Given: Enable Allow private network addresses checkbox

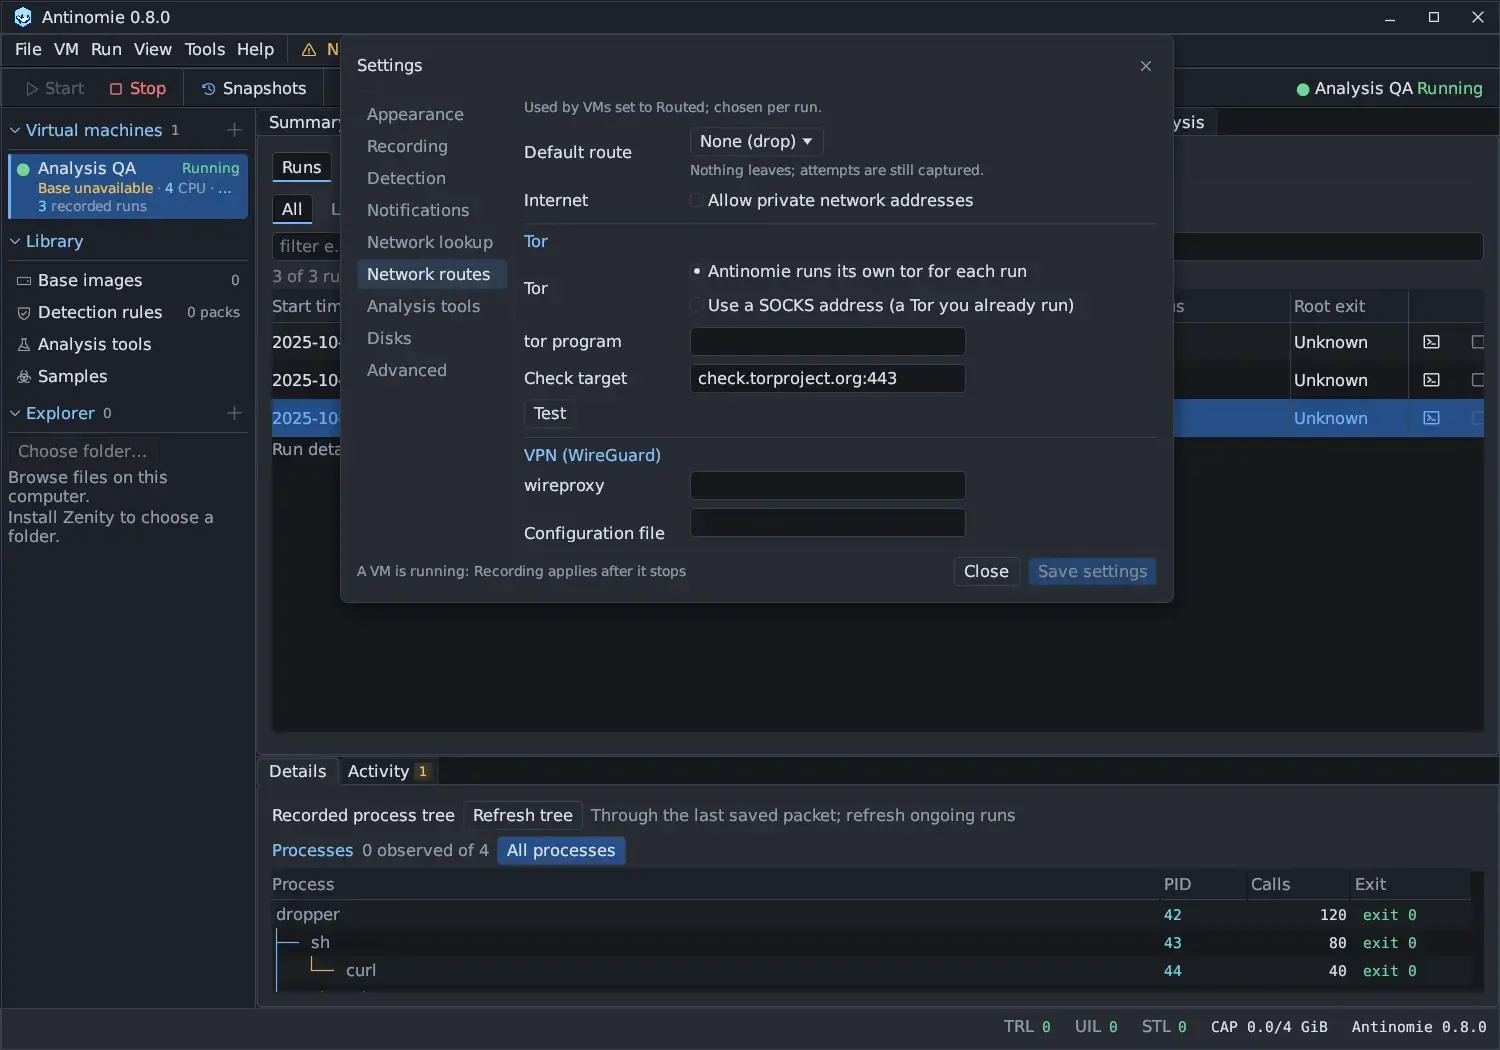Looking at the screenshot, I should pyautogui.click(x=697, y=200).
